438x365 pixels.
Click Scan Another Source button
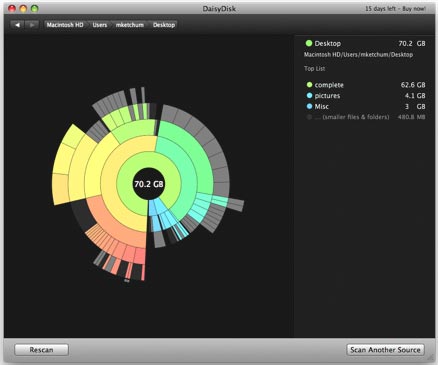(x=385, y=350)
